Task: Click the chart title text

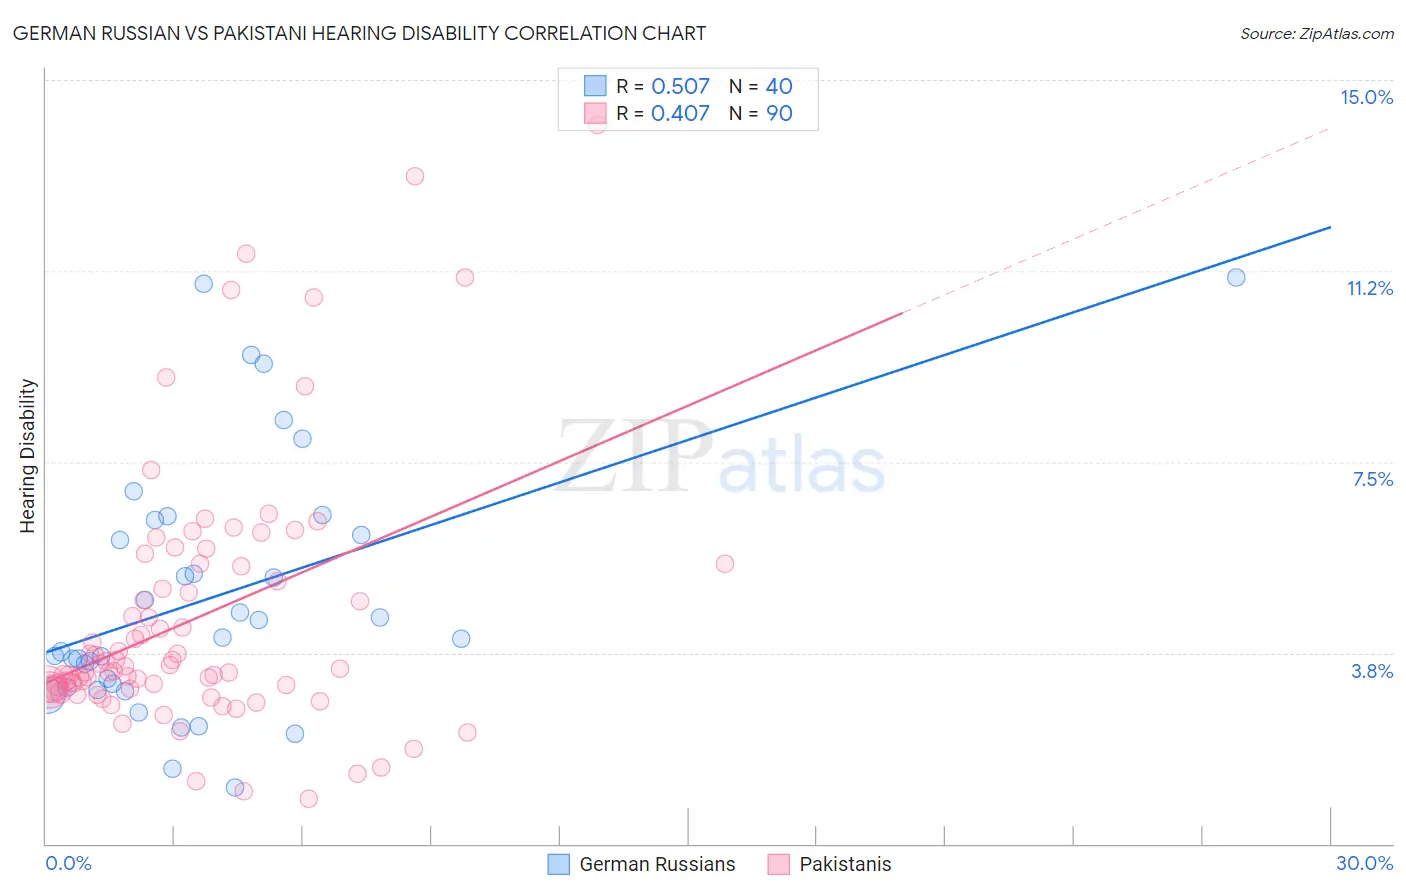Action: click(359, 34)
